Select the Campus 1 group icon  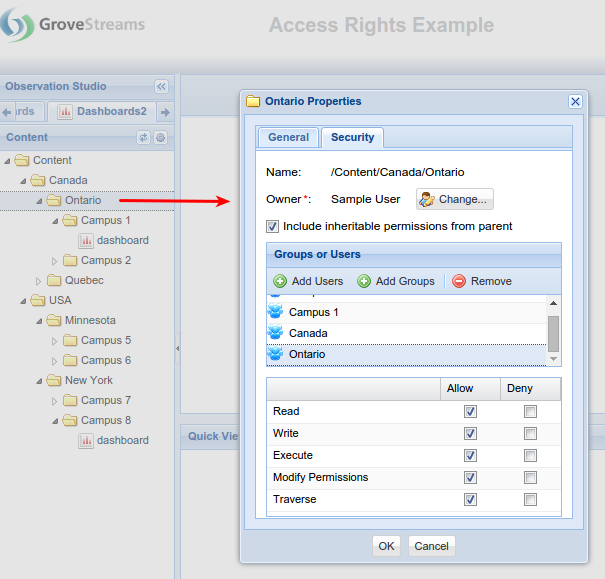click(x=276, y=312)
